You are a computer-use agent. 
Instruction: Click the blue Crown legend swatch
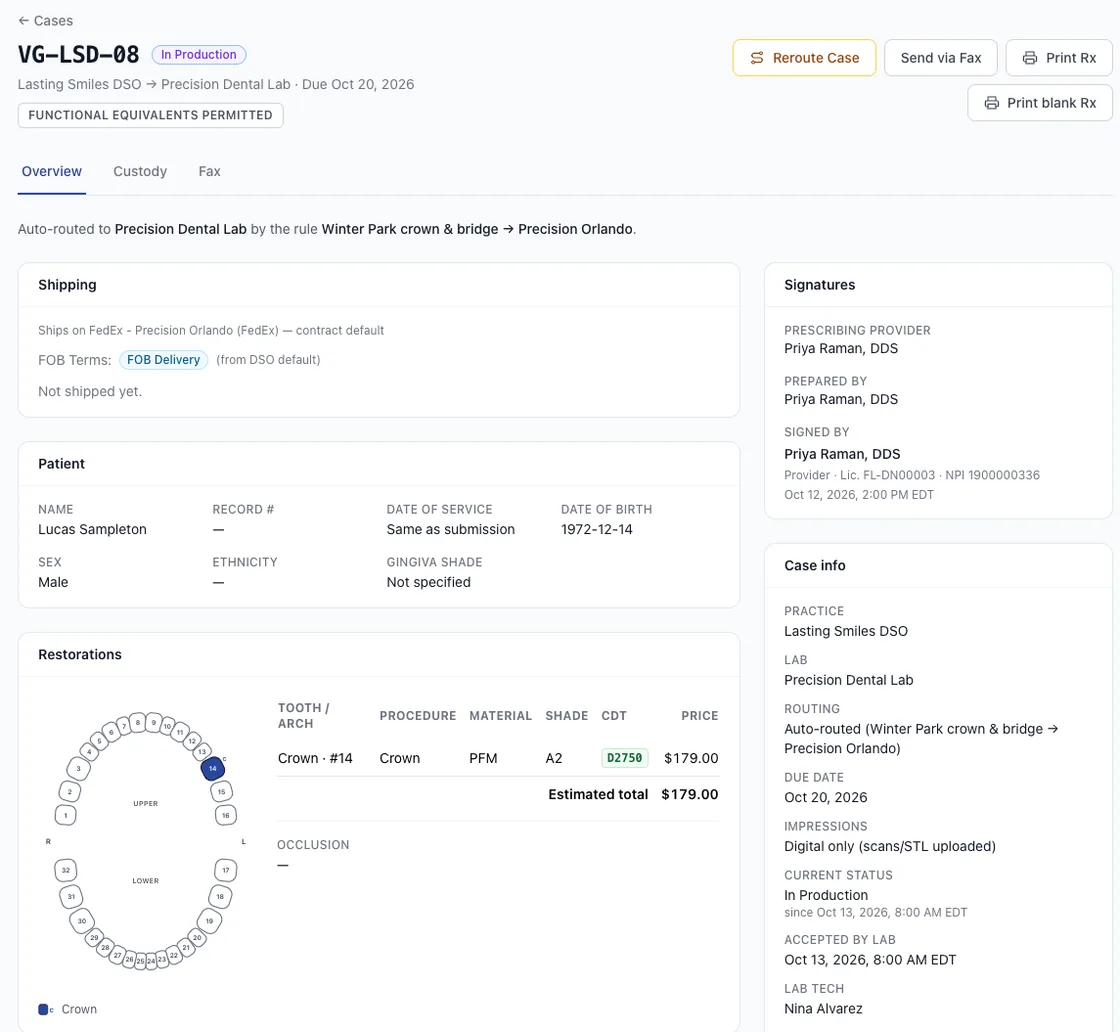coord(43,1009)
